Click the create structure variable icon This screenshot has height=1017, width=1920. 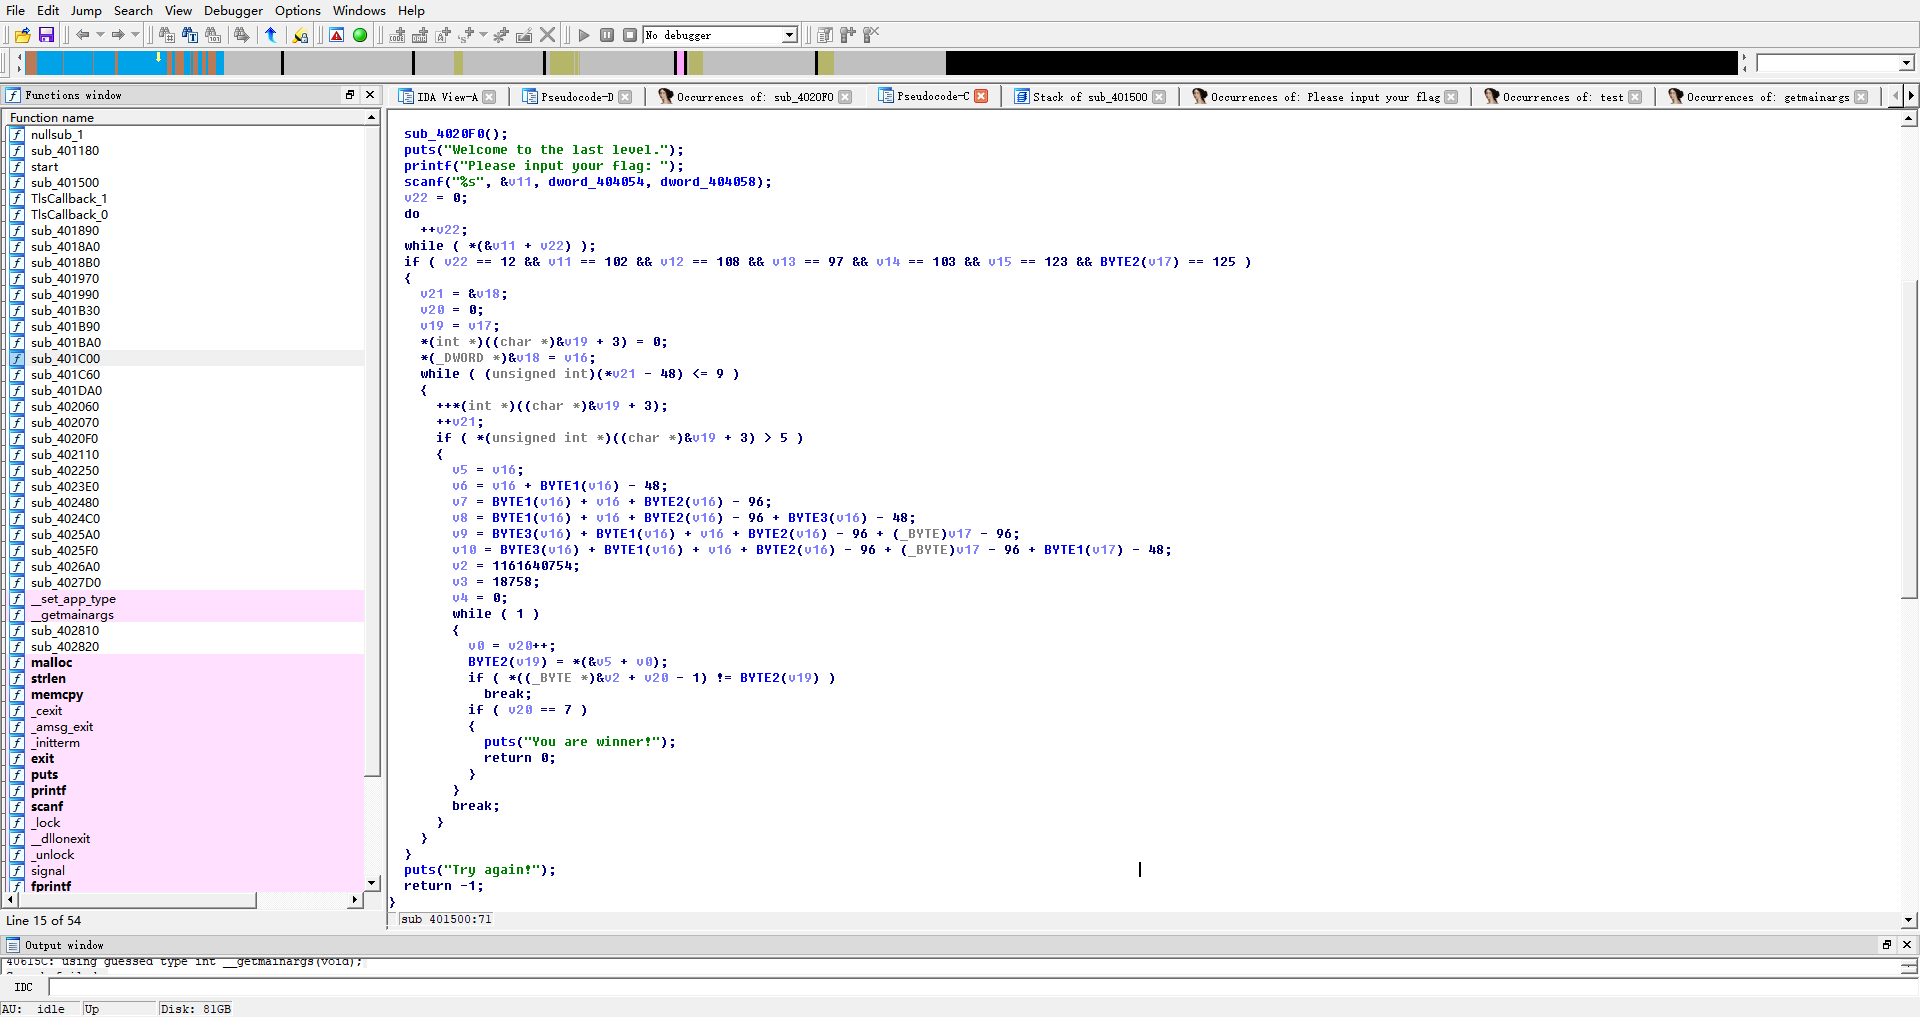tap(467, 35)
